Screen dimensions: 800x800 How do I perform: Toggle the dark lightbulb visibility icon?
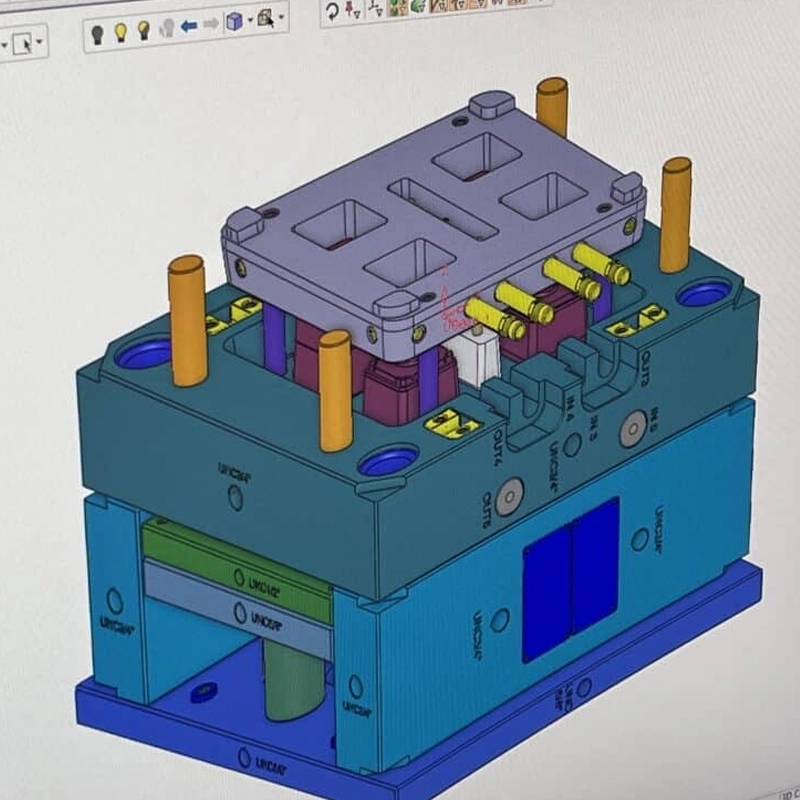pos(97,34)
